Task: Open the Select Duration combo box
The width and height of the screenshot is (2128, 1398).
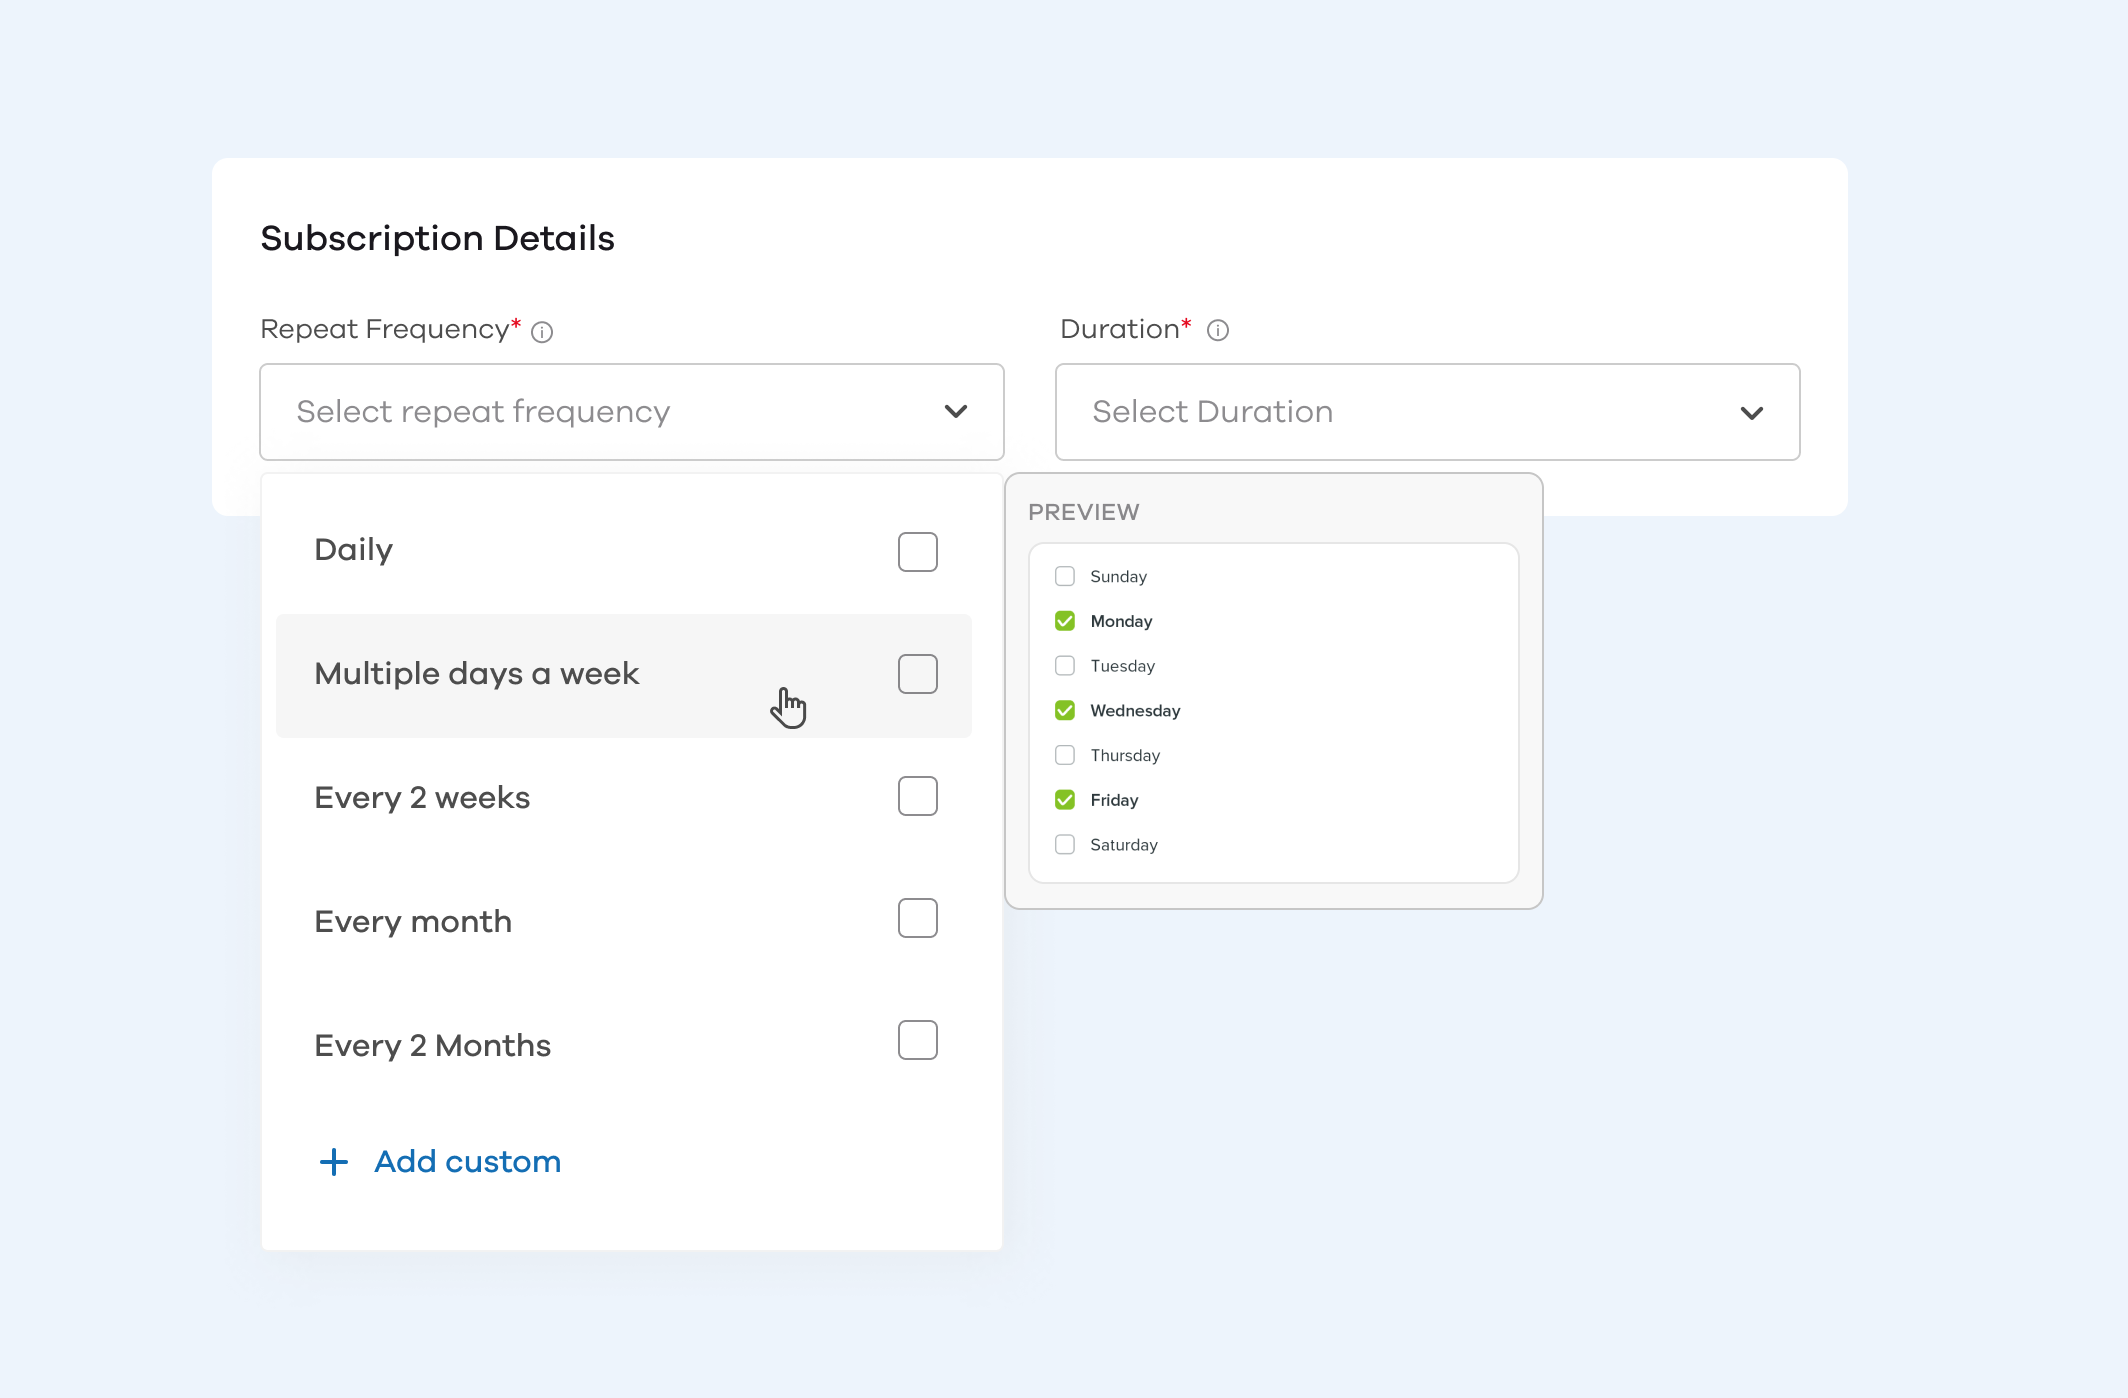Action: pos(1428,412)
